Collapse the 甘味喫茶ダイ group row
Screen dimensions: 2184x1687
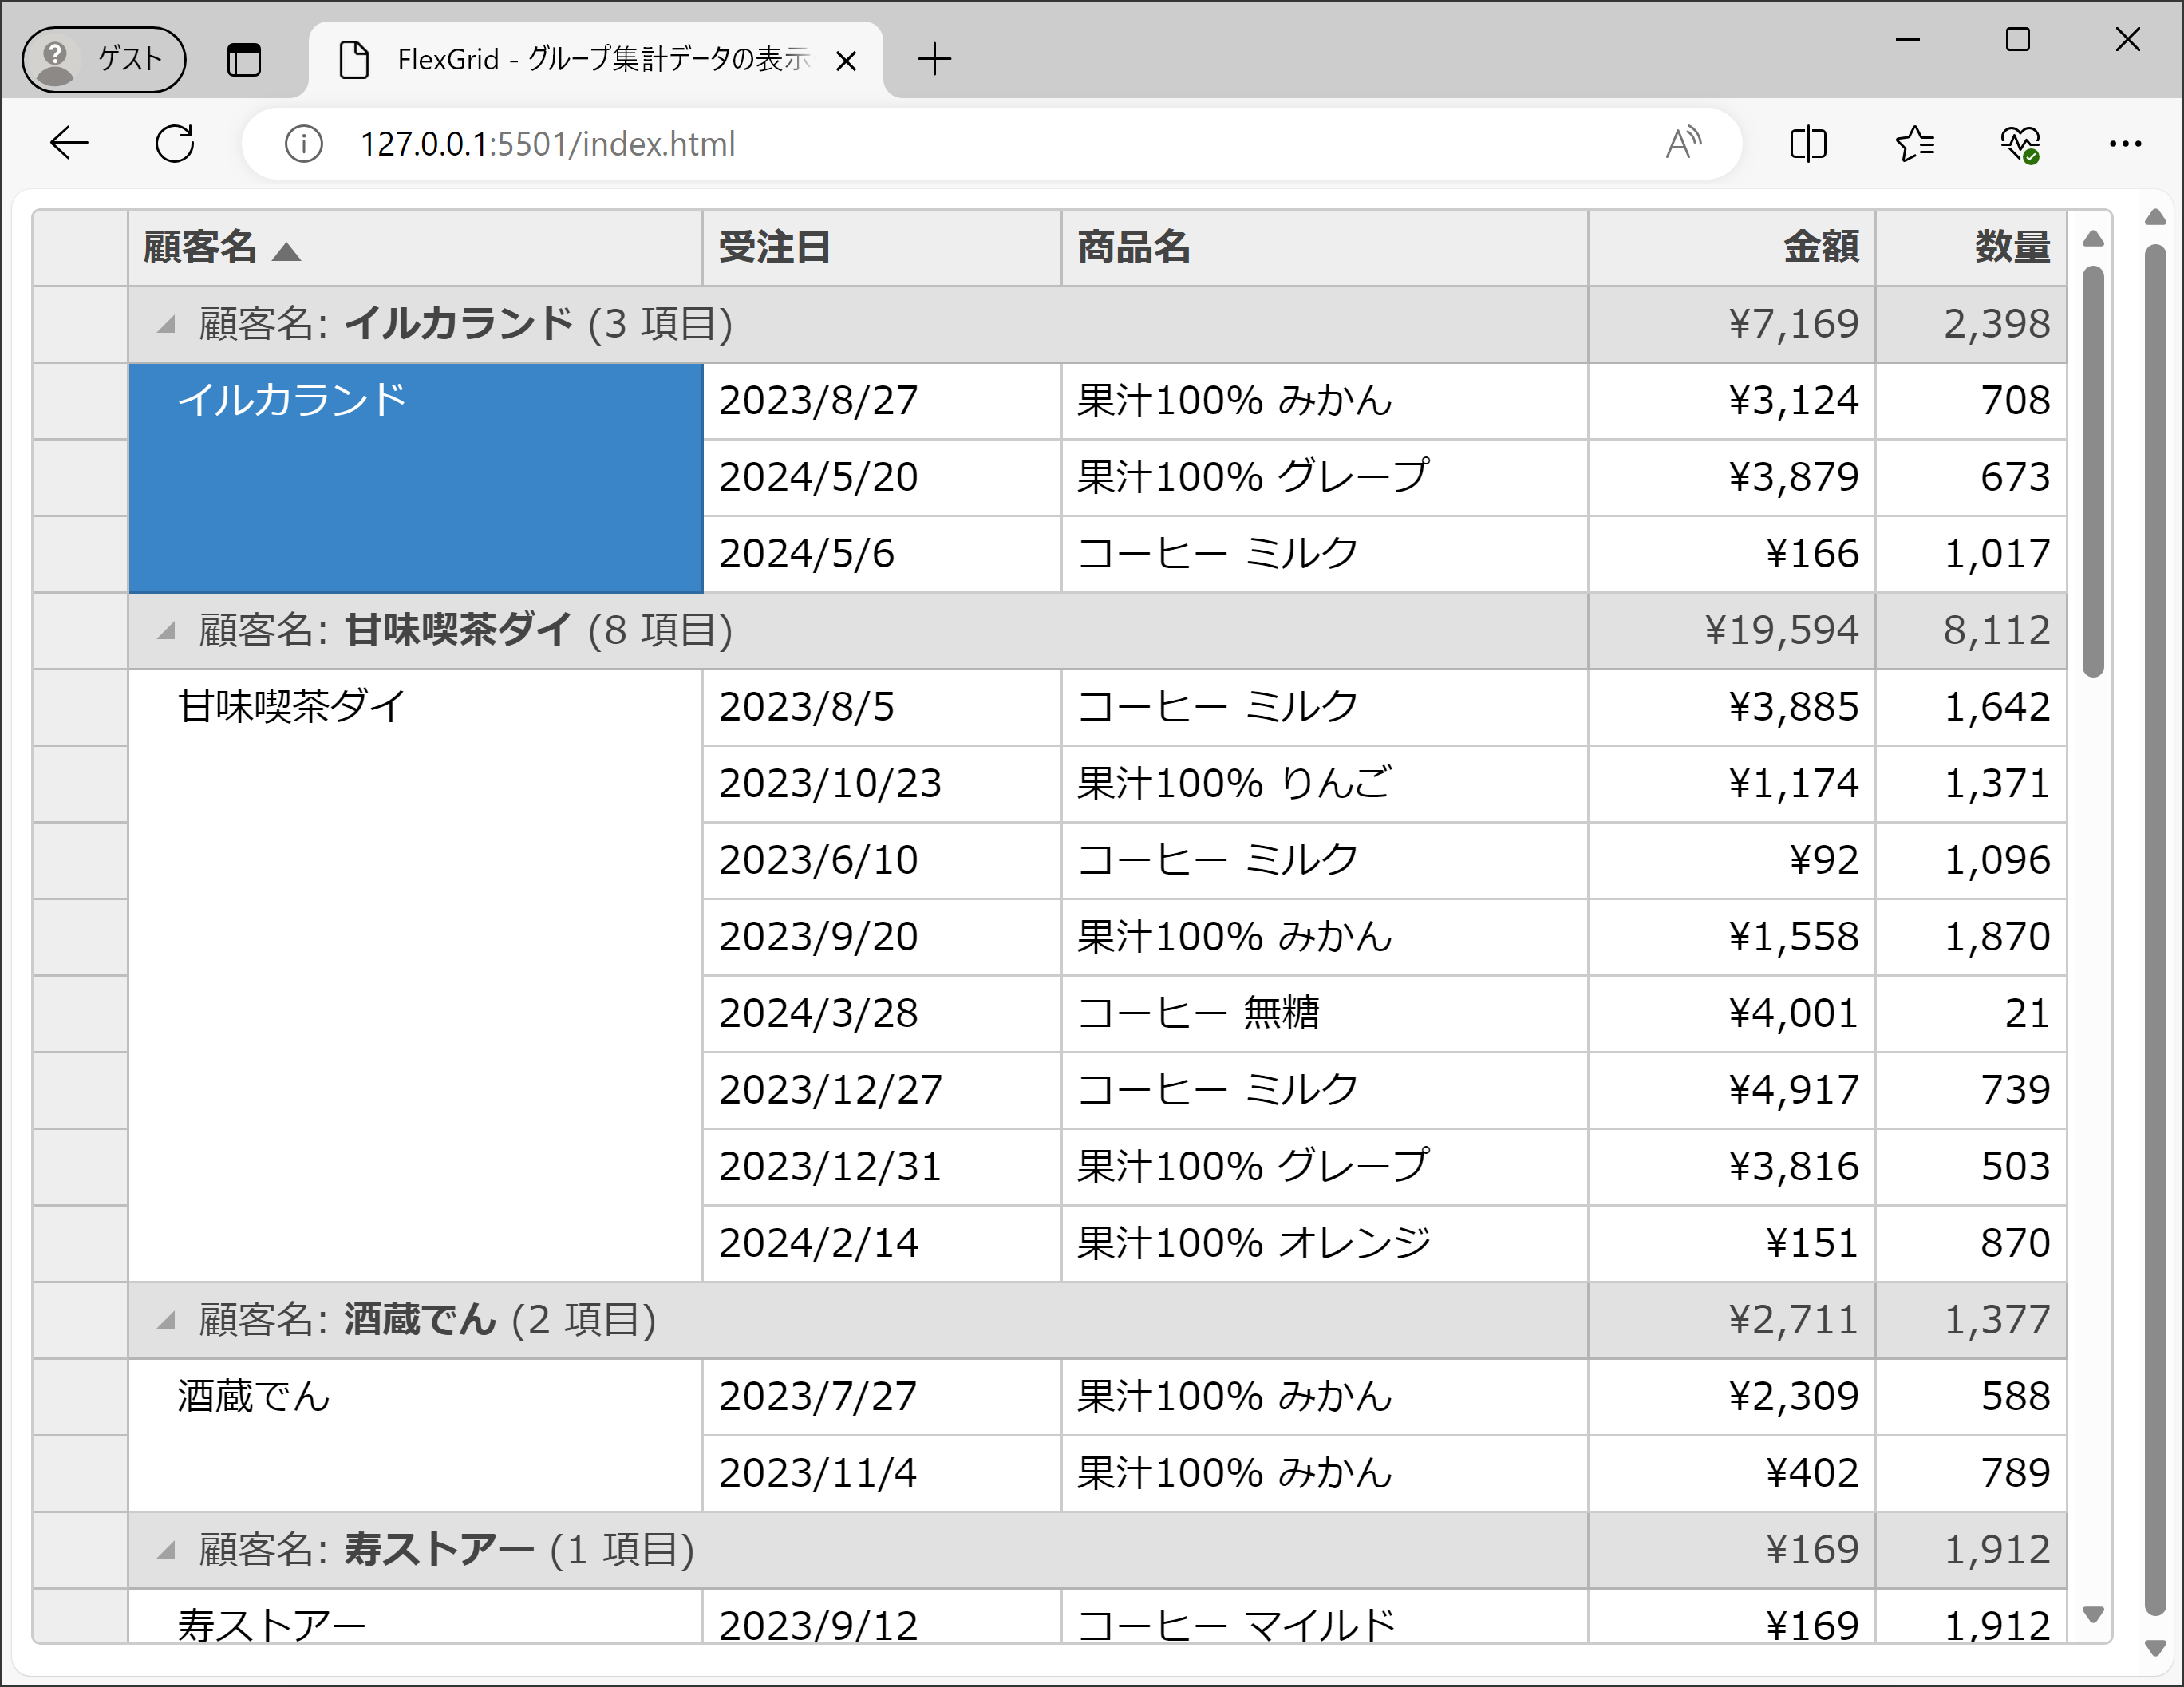tap(166, 630)
